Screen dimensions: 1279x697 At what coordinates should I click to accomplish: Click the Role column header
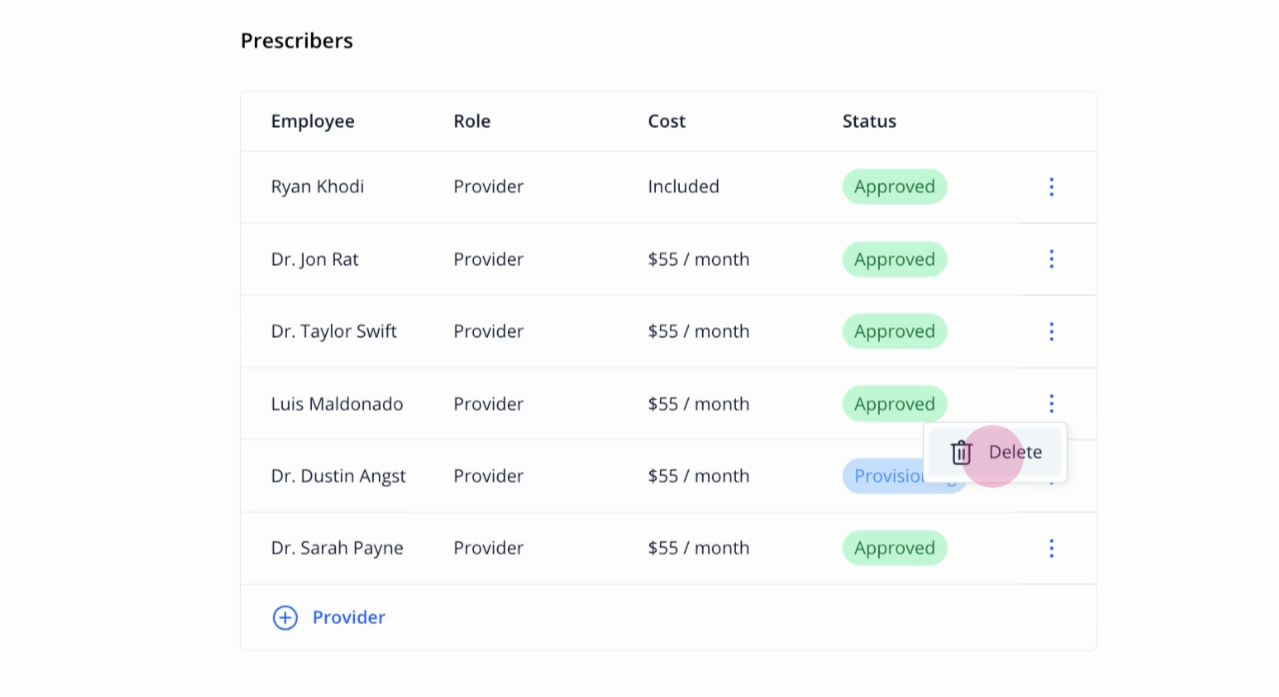point(472,121)
